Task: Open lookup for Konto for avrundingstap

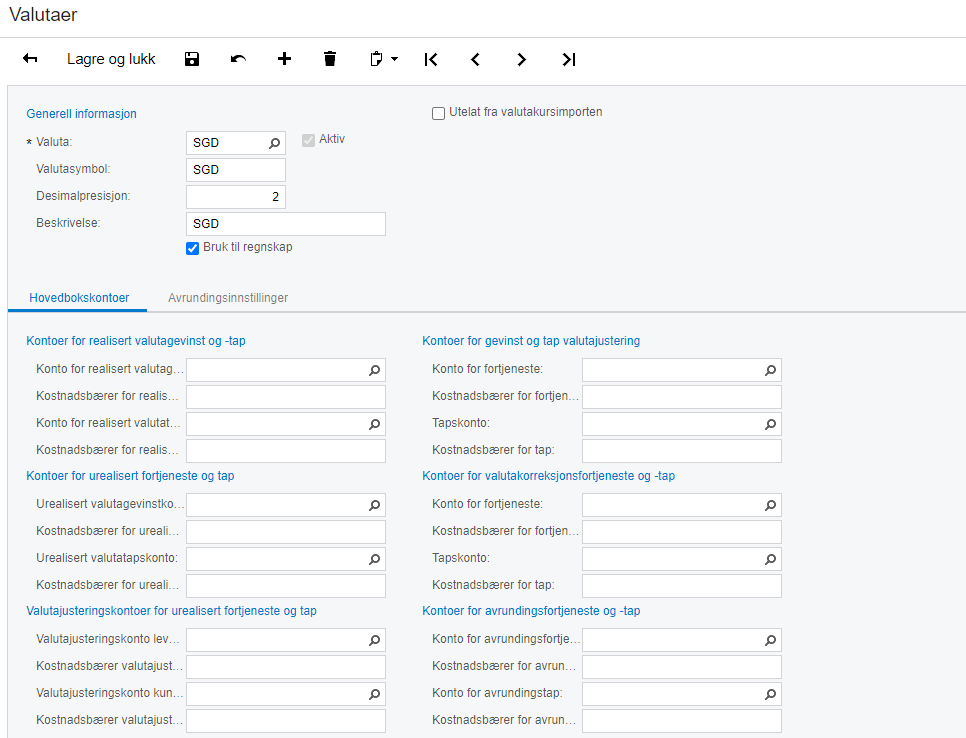Action: click(x=770, y=694)
